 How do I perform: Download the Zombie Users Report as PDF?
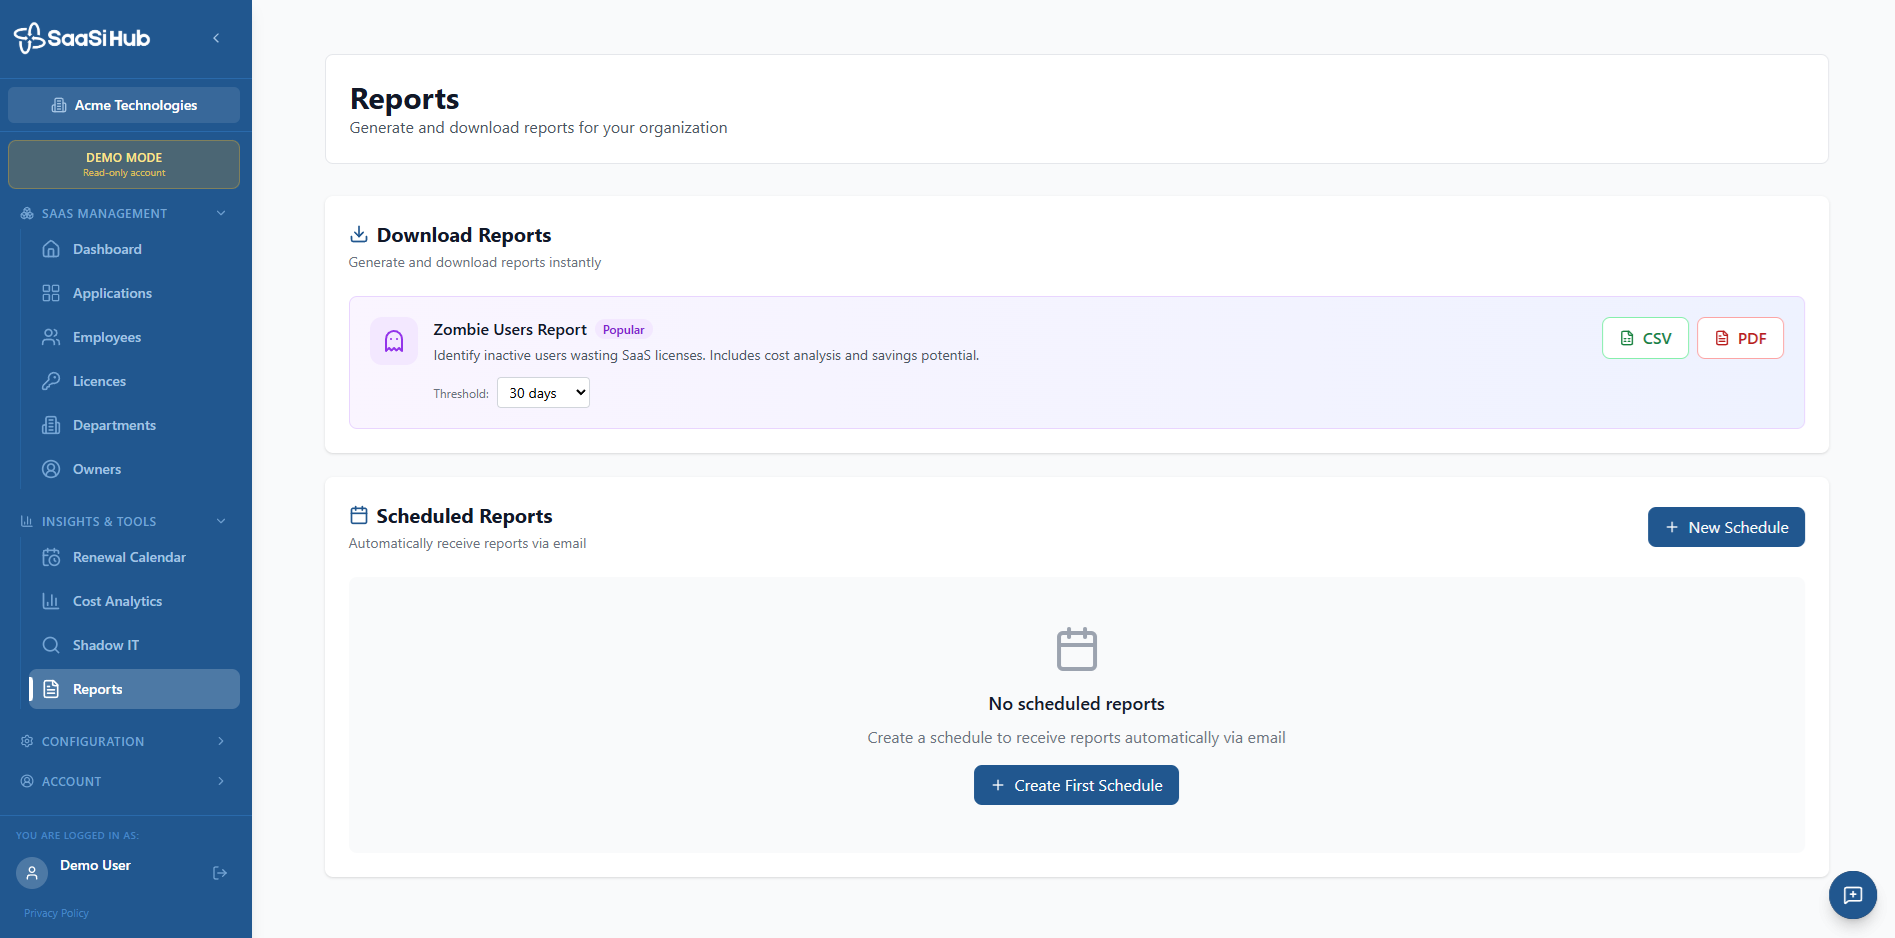click(1740, 338)
